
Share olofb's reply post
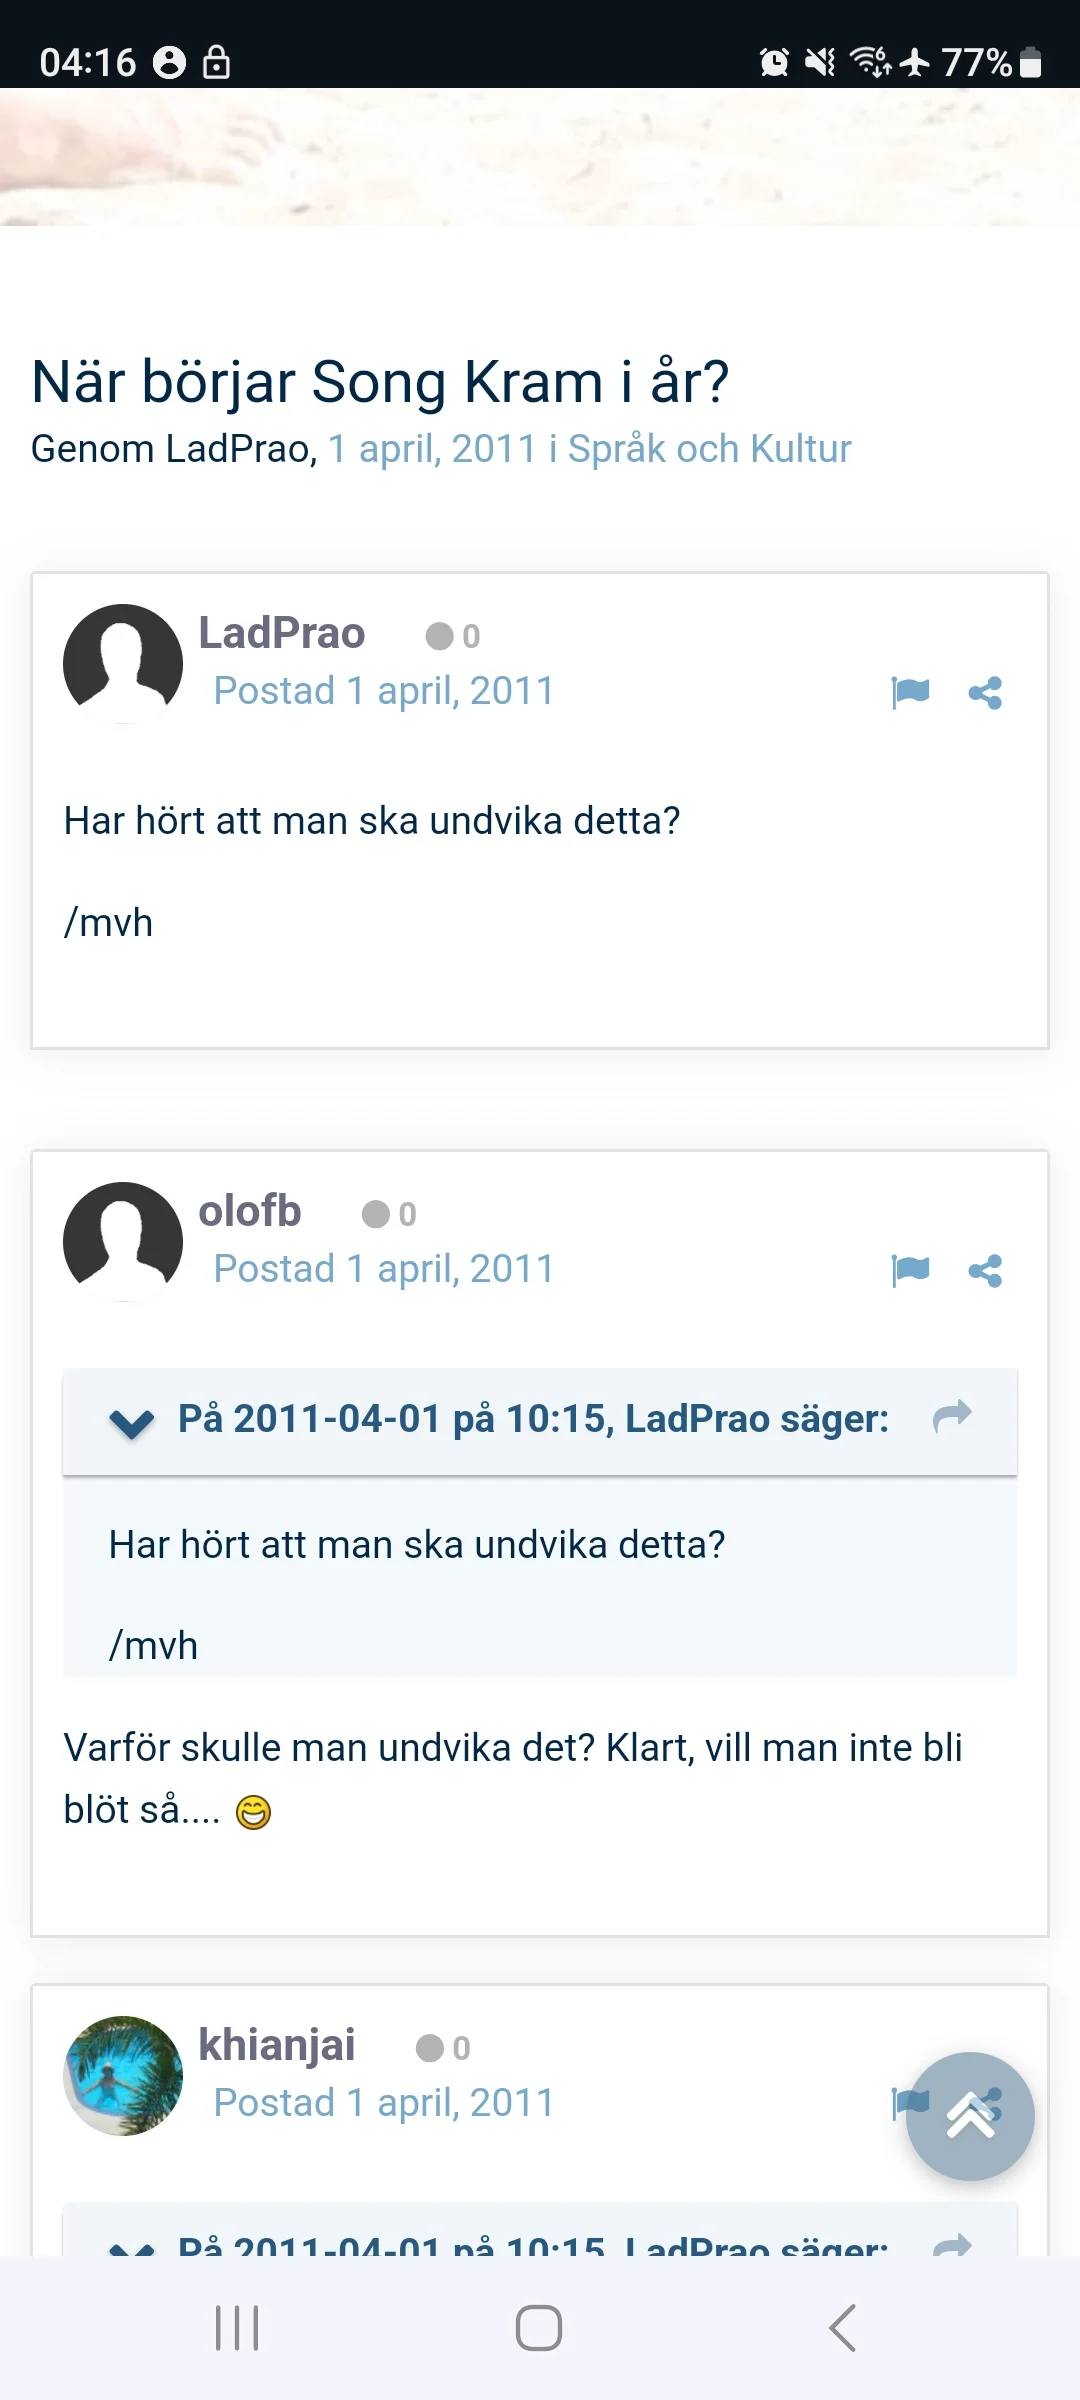tap(985, 1270)
